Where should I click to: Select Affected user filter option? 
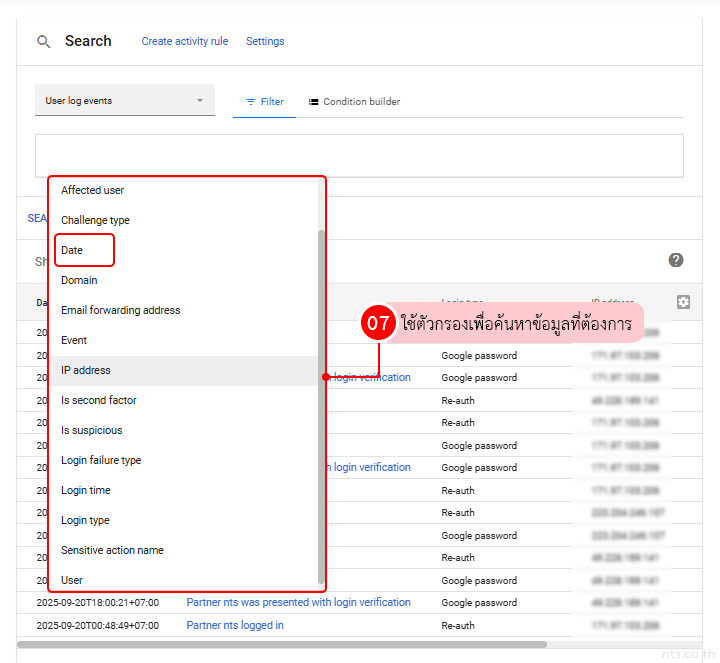click(x=93, y=190)
